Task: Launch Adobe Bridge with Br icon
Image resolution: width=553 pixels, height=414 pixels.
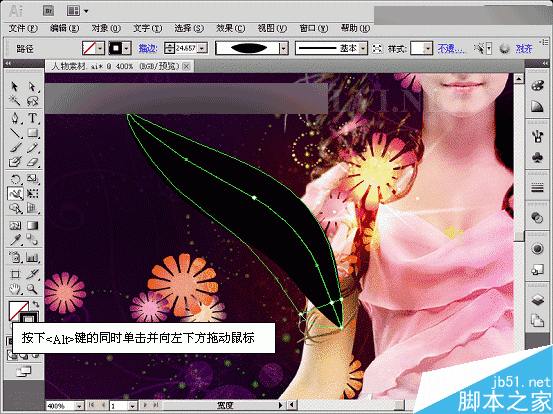Action: click(x=48, y=11)
